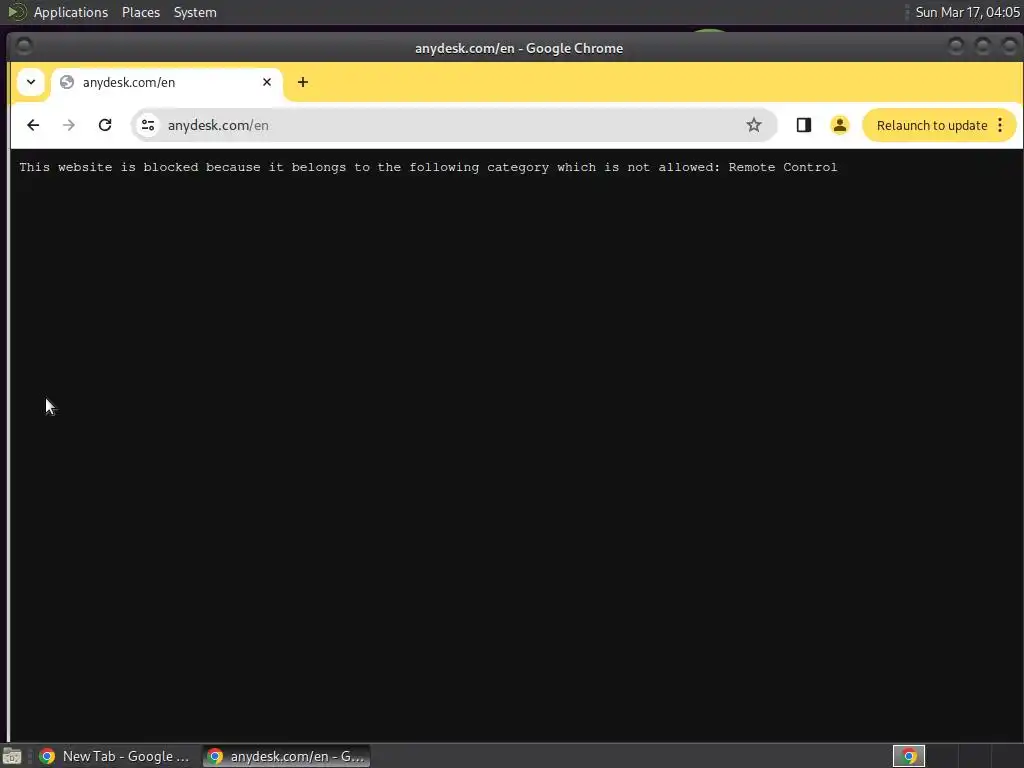Image resolution: width=1024 pixels, height=768 pixels.
Task: Open the Chrome profile avatar
Action: (x=840, y=125)
